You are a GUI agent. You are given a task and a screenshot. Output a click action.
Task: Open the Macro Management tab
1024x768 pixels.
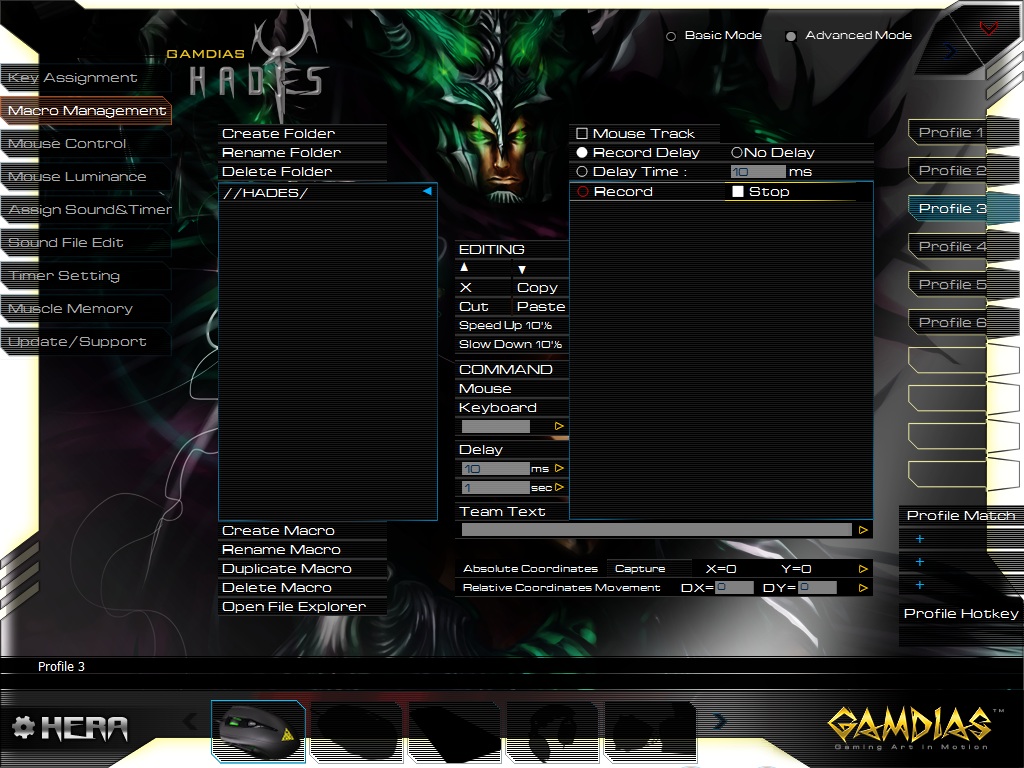pyautogui.click(x=86, y=110)
